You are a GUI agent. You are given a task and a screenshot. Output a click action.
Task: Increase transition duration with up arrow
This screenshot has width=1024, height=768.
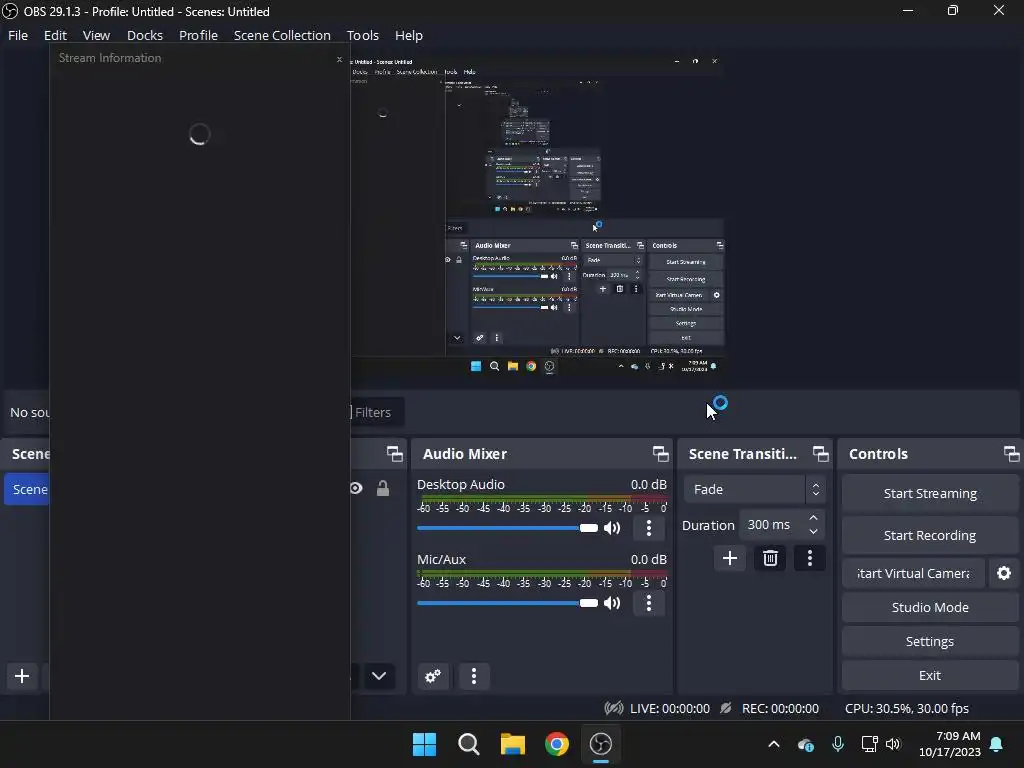click(813, 518)
